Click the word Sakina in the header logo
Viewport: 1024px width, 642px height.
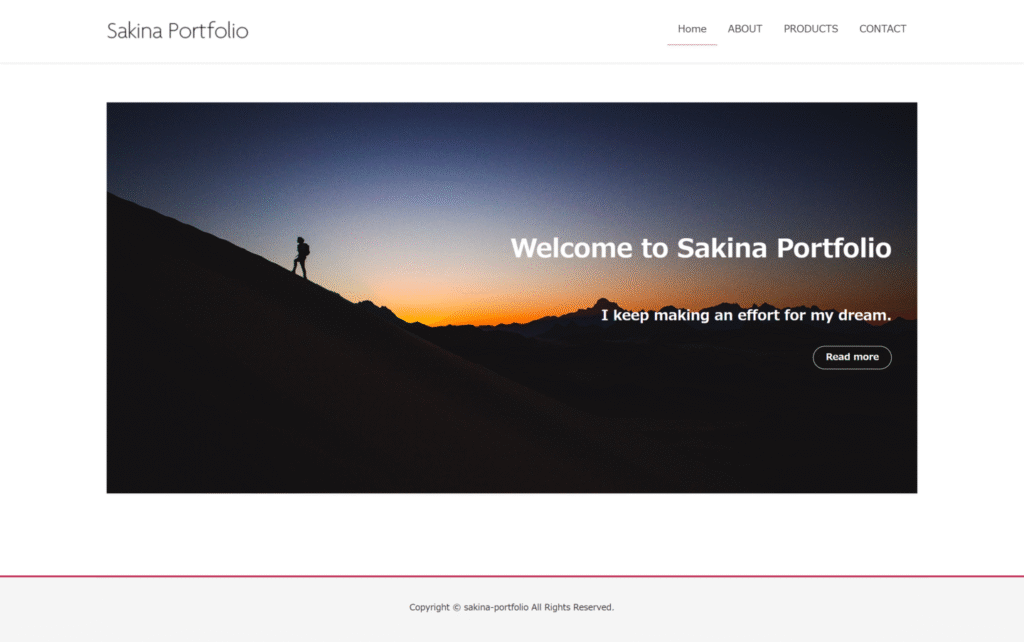[x=135, y=31]
